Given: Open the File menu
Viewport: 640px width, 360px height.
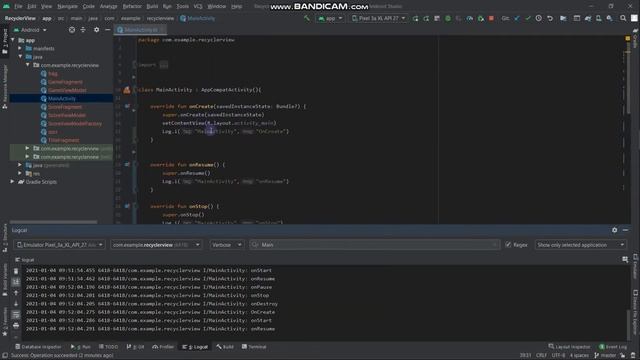Looking at the screenshot, I should (18, 6).
